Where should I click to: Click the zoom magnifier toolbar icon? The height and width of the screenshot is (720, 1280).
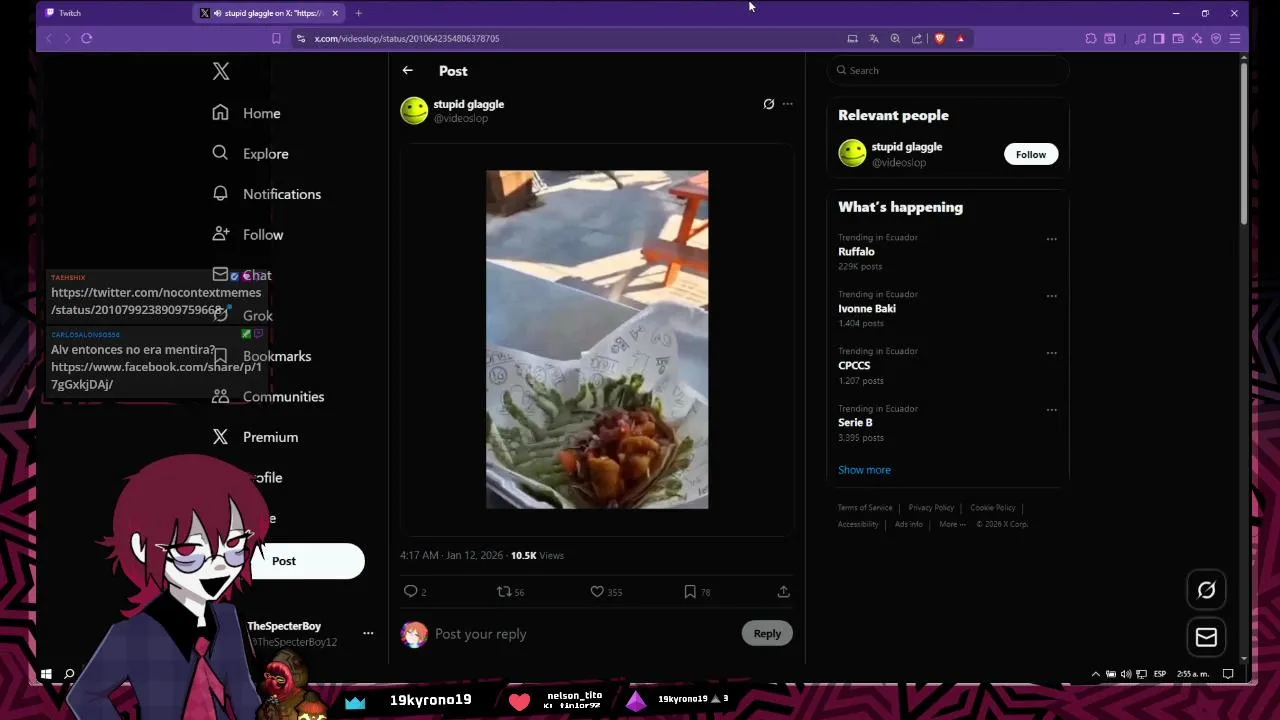(895, 38)
